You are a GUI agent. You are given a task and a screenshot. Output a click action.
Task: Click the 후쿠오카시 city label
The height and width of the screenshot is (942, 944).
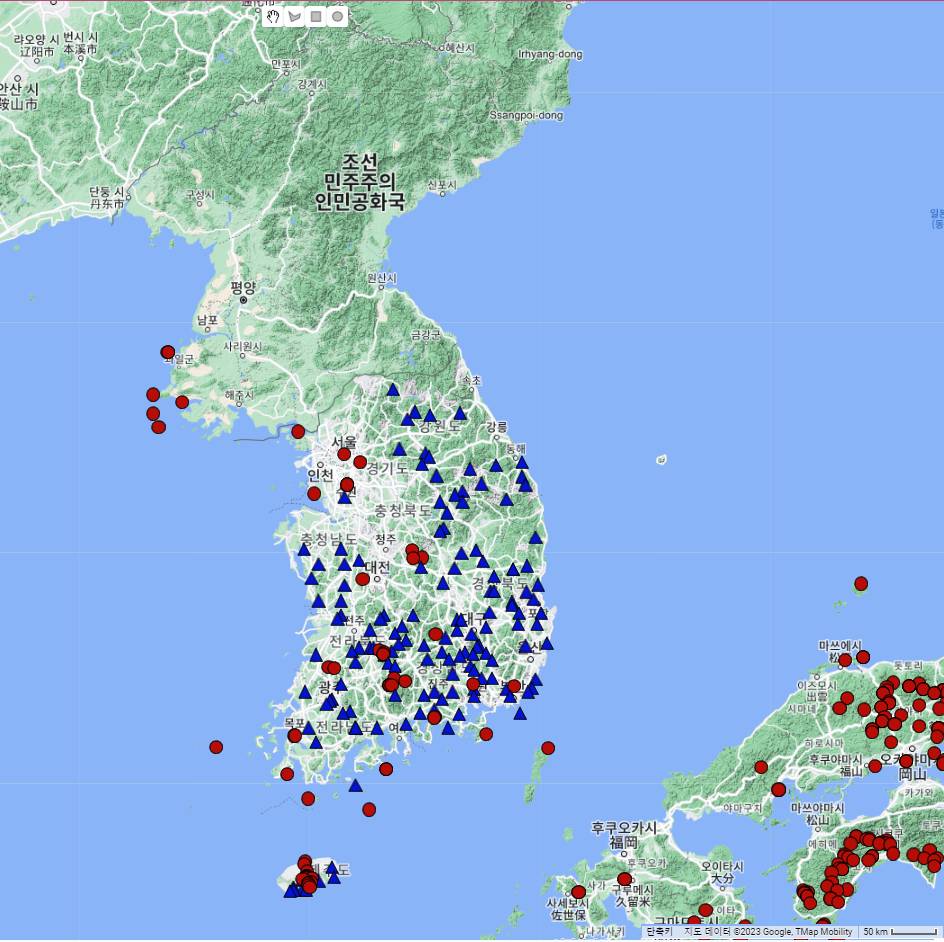(624, 828)
